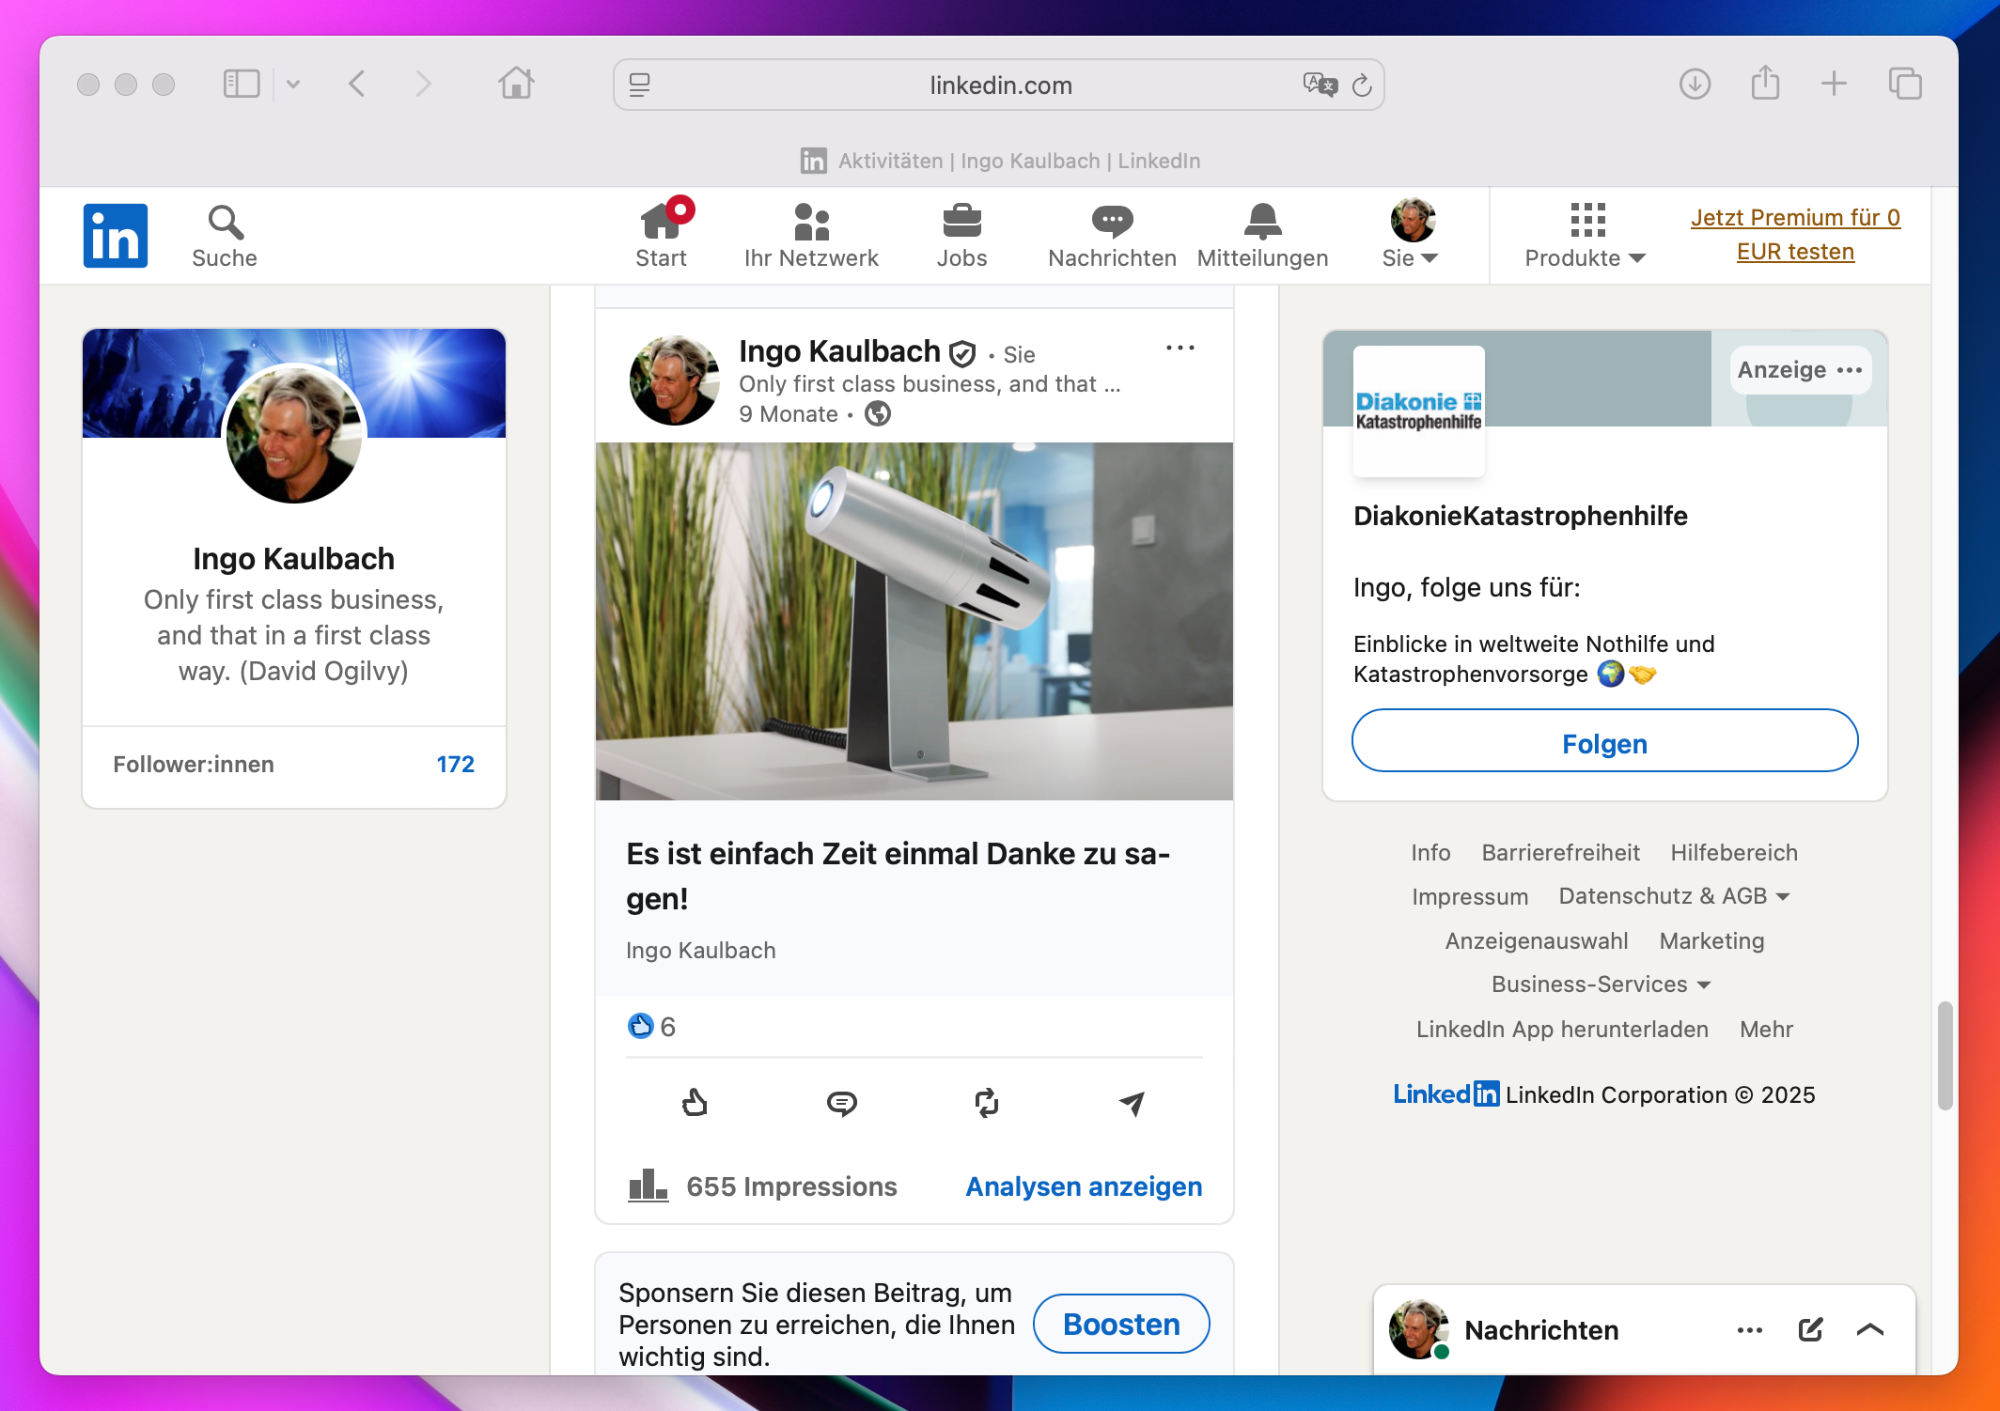Click the Analysen anzeigen link
The height and width of the screenshot is (1411, 2000).
click(1083, 1186)
